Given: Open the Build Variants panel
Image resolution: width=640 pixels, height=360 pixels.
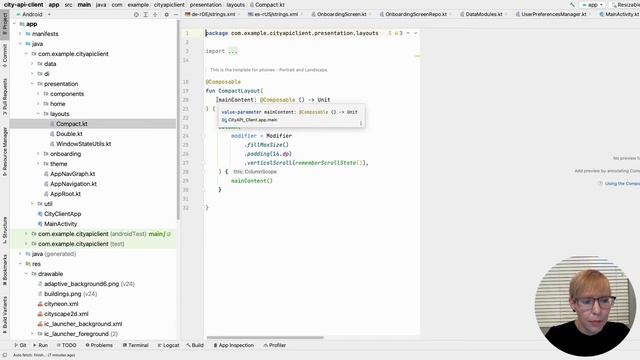Looking at the screenshot, I should (x=5, y=315).
